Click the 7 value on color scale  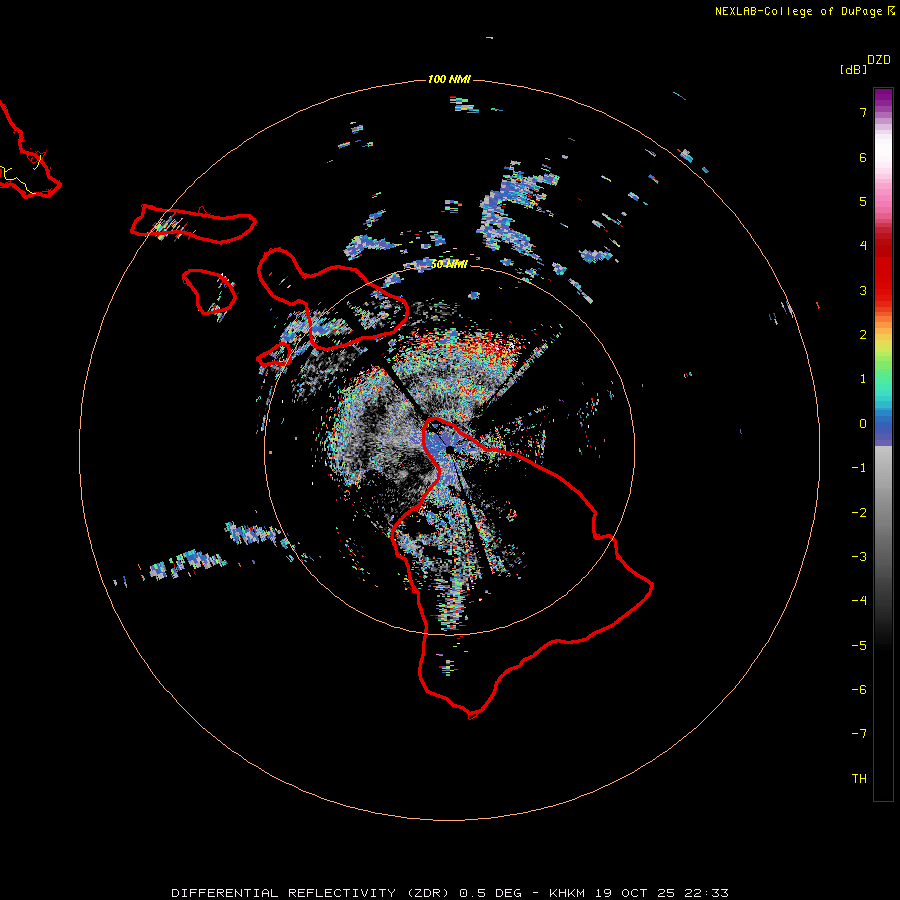(x=863, y=112)
